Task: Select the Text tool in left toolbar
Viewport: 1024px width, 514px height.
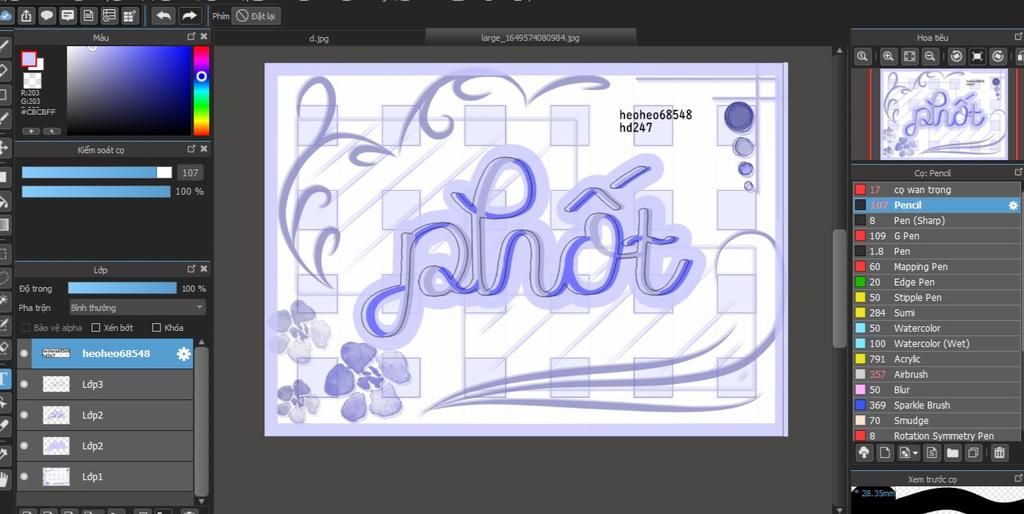Action: coord(5,379)
